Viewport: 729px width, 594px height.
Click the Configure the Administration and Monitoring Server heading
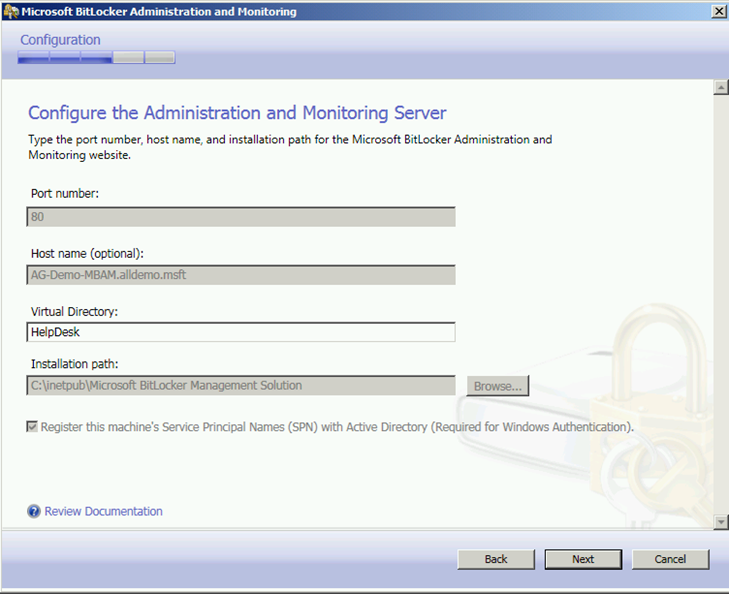tap(237, 113)
